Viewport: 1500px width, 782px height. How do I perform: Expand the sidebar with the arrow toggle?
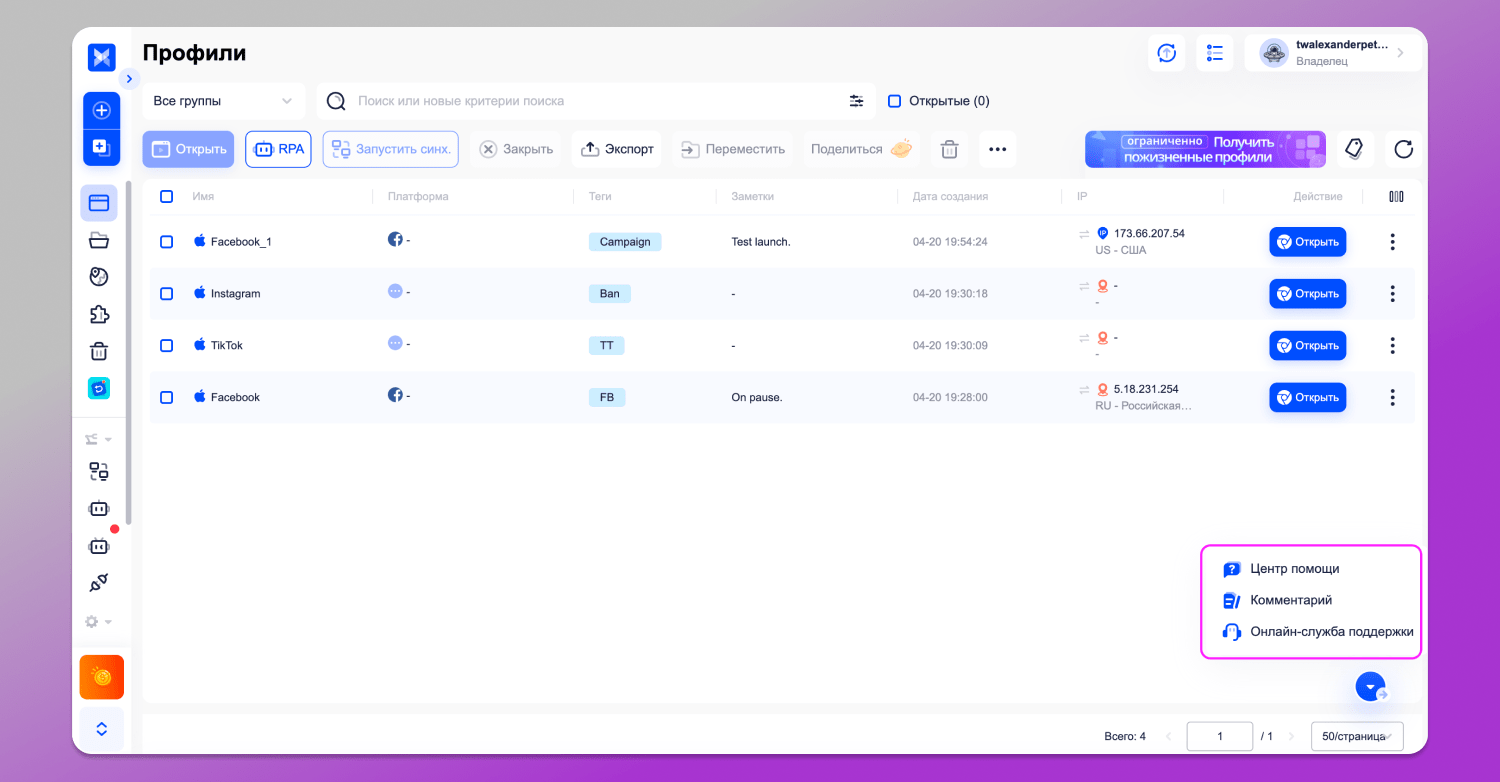click(129, 78)
